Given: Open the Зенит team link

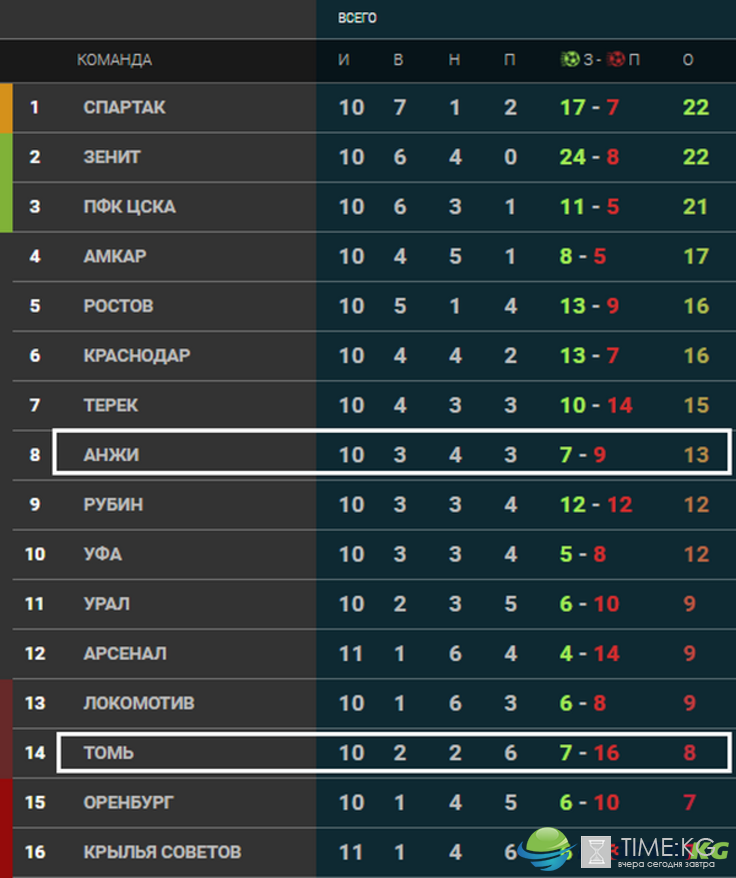Looking at the screenshot, I should (x=112, y=157).
